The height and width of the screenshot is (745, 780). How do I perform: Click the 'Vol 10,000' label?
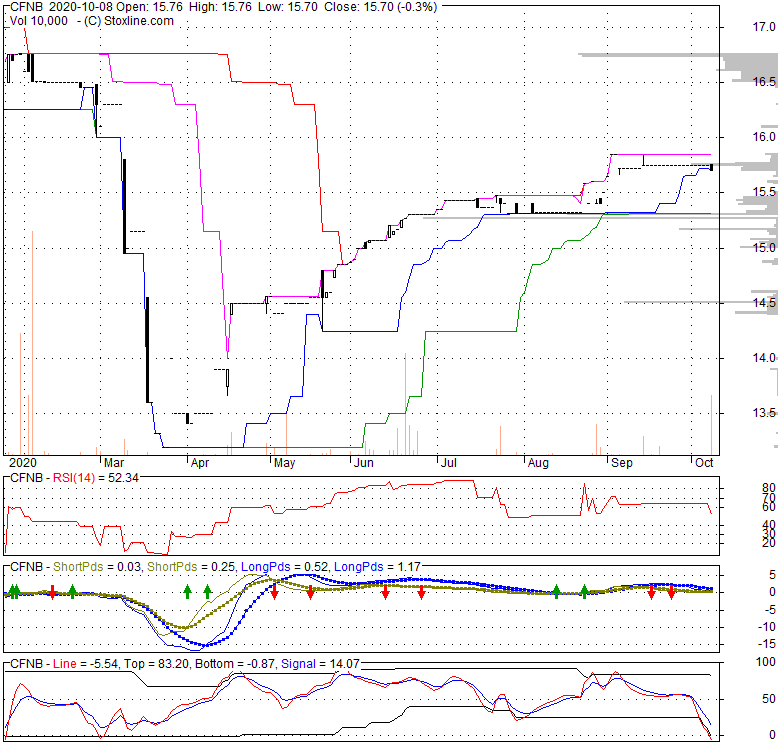[x=39, y=21]
